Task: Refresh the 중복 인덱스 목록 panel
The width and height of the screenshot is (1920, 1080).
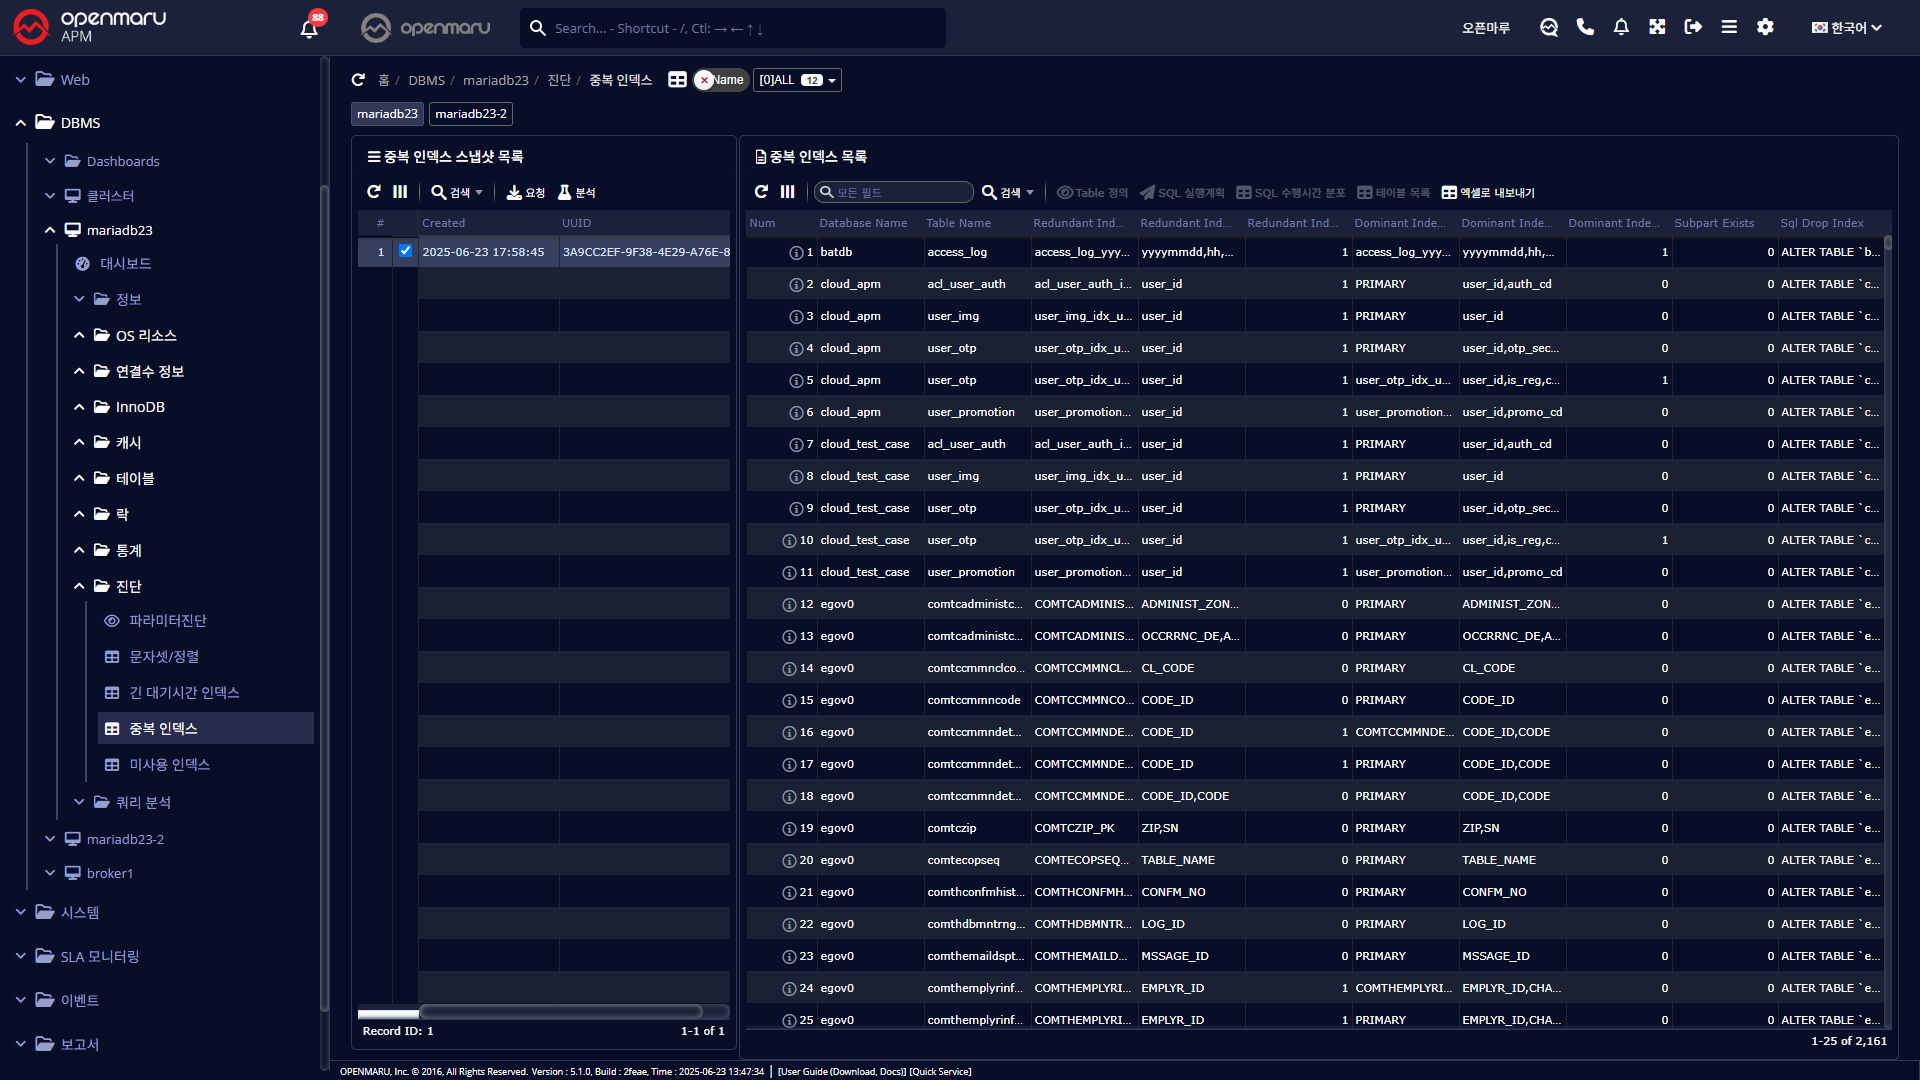Action: coord(761,192)
